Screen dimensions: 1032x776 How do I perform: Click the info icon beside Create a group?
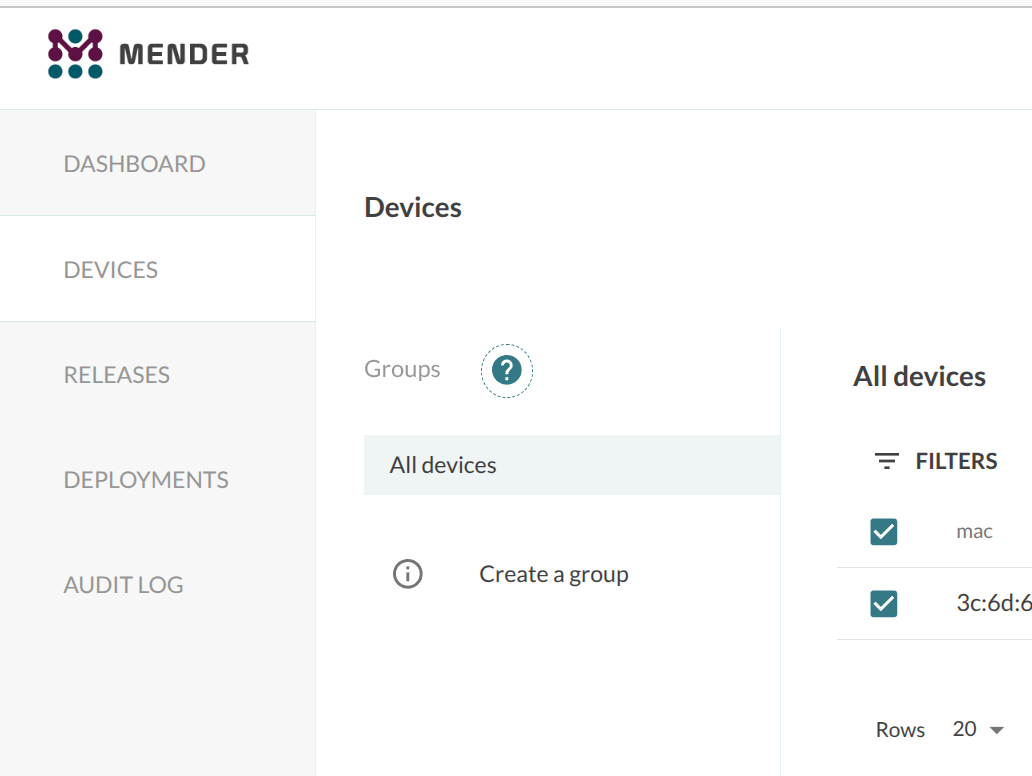(407, 574)
